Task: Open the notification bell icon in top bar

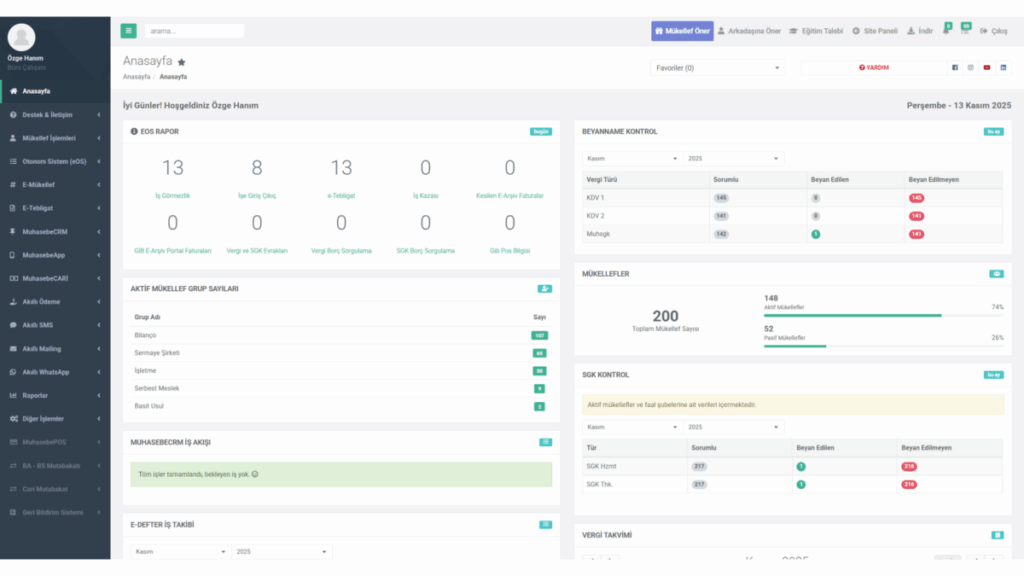Action: 946,31
